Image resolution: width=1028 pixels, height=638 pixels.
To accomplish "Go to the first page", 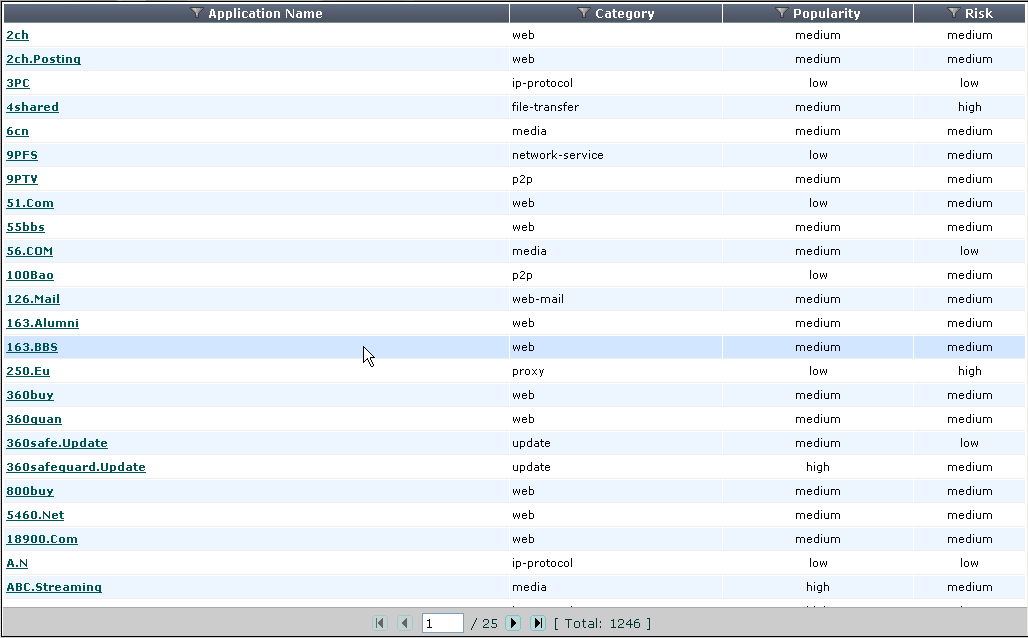I will point(380,623).
